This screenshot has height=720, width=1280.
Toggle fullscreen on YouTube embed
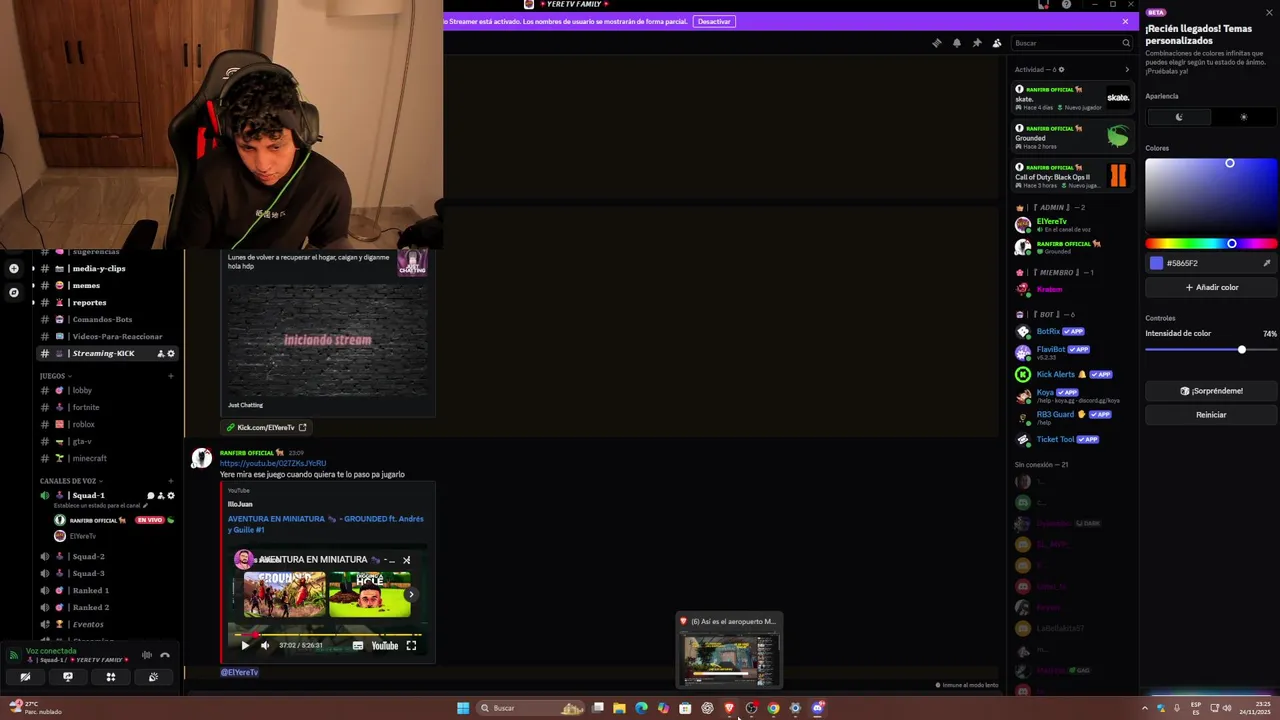(411, 646)
